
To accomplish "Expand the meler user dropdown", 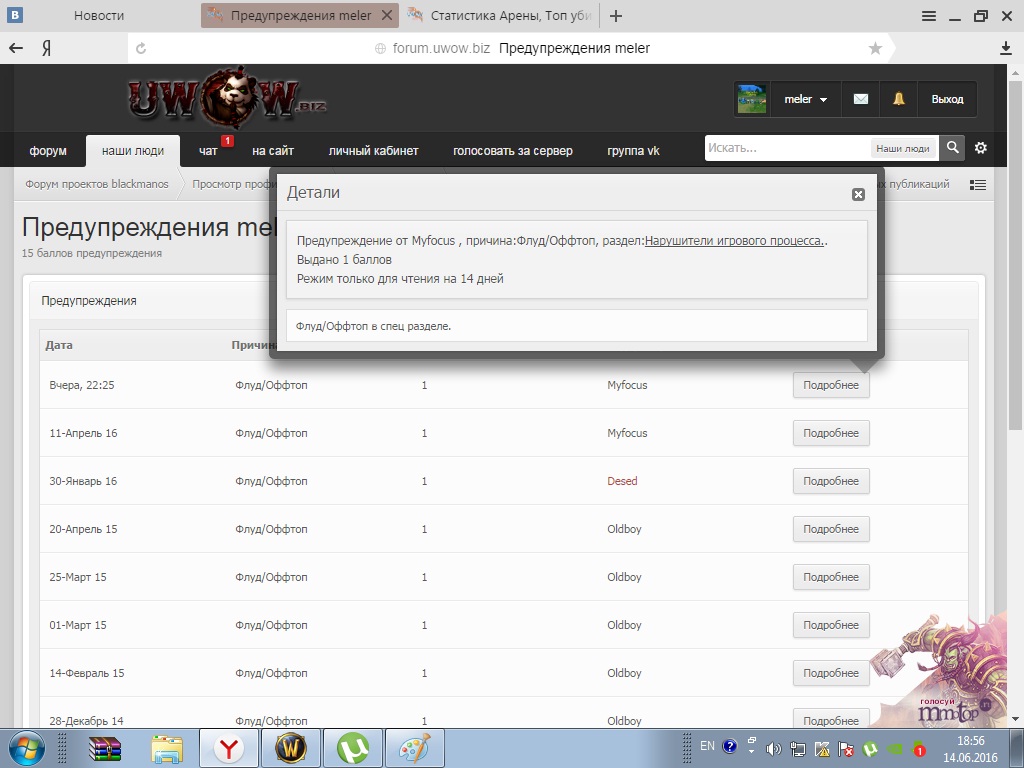I will point(805,99).
